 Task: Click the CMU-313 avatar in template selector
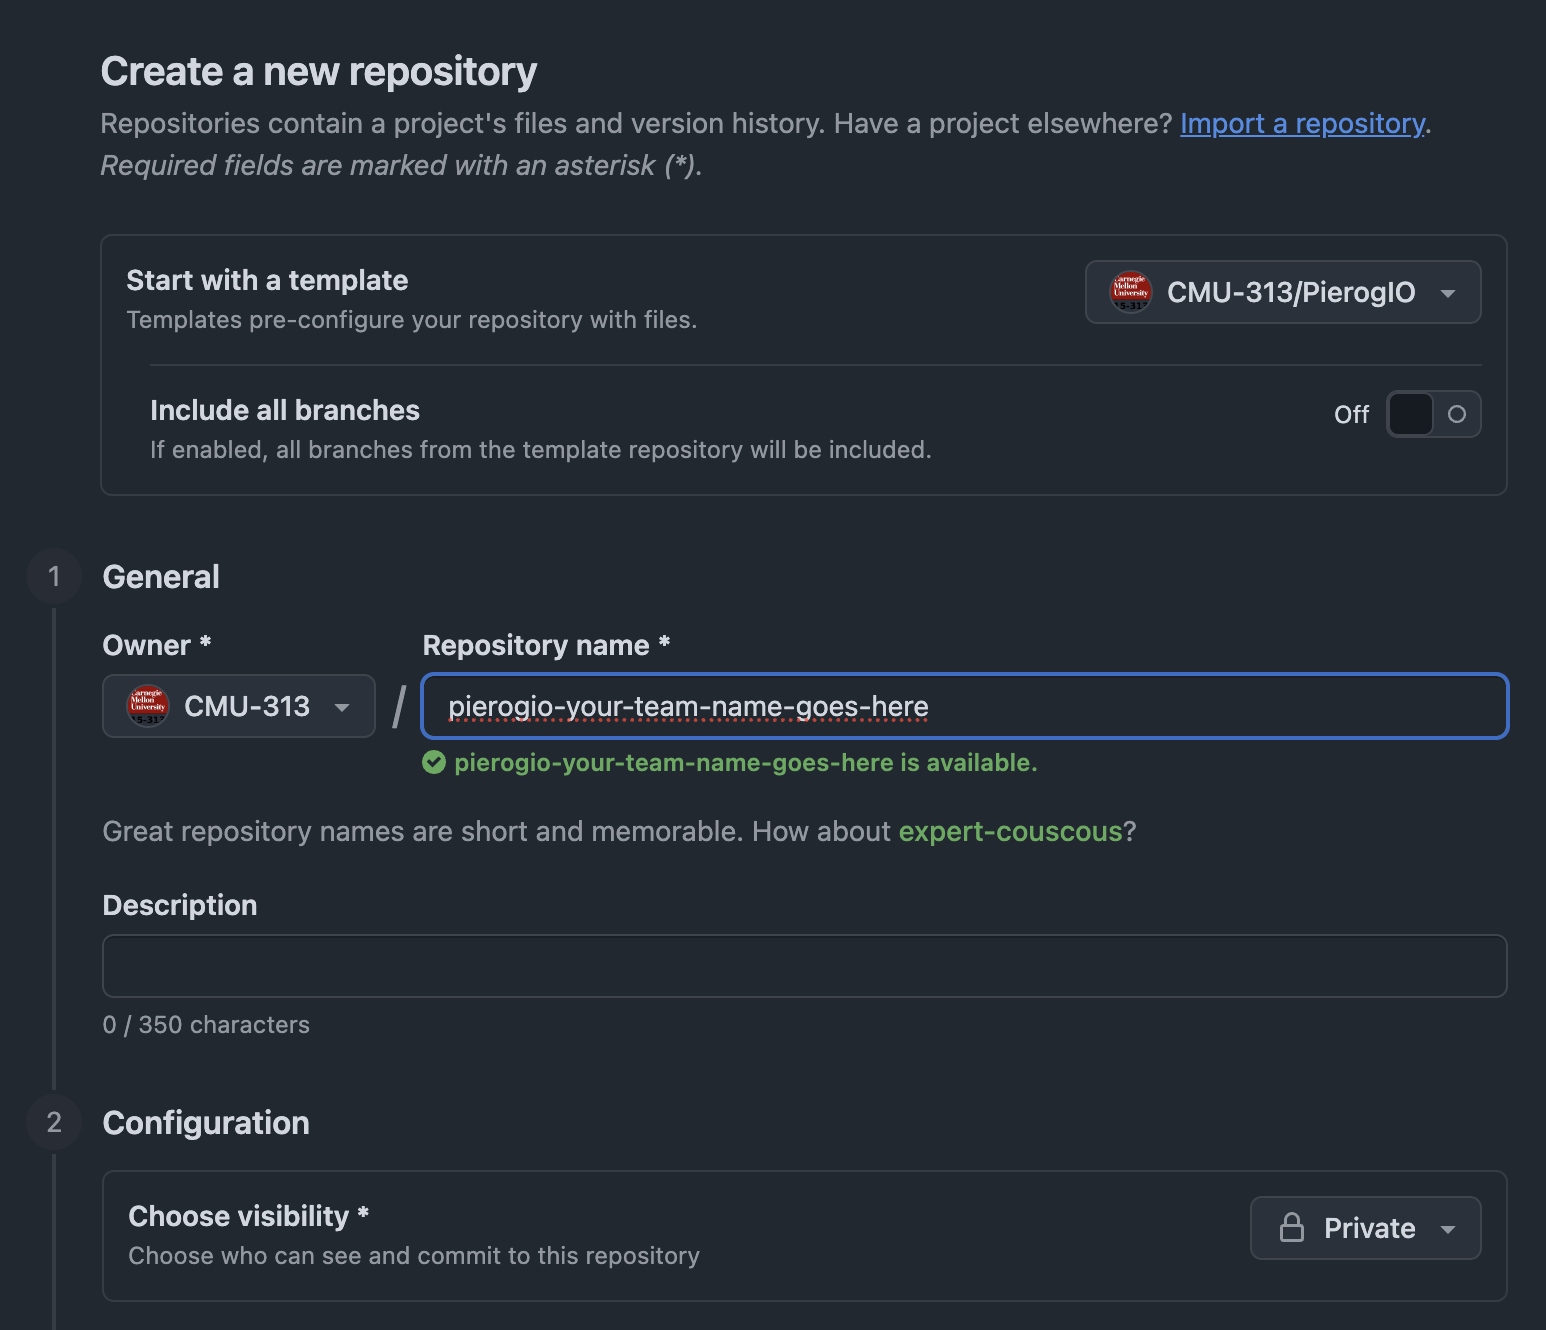point(1129,292)
